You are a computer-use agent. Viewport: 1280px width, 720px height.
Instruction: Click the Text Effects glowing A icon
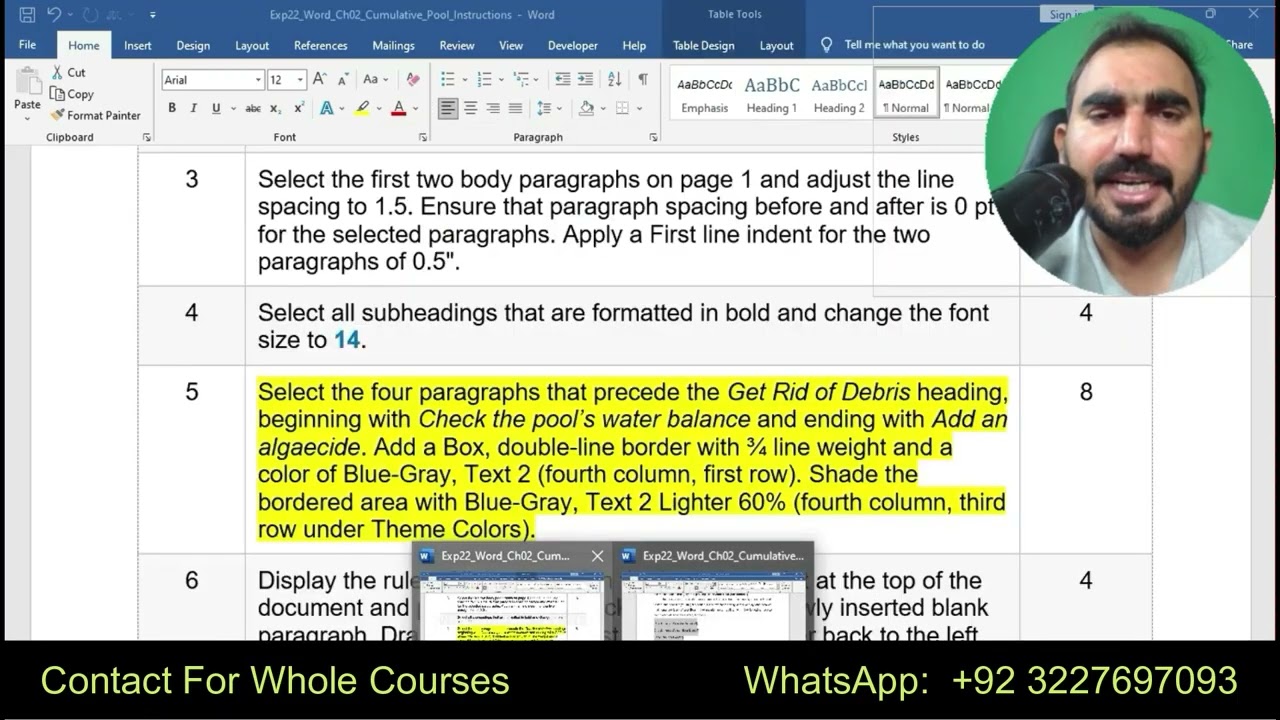click(327, 108)
